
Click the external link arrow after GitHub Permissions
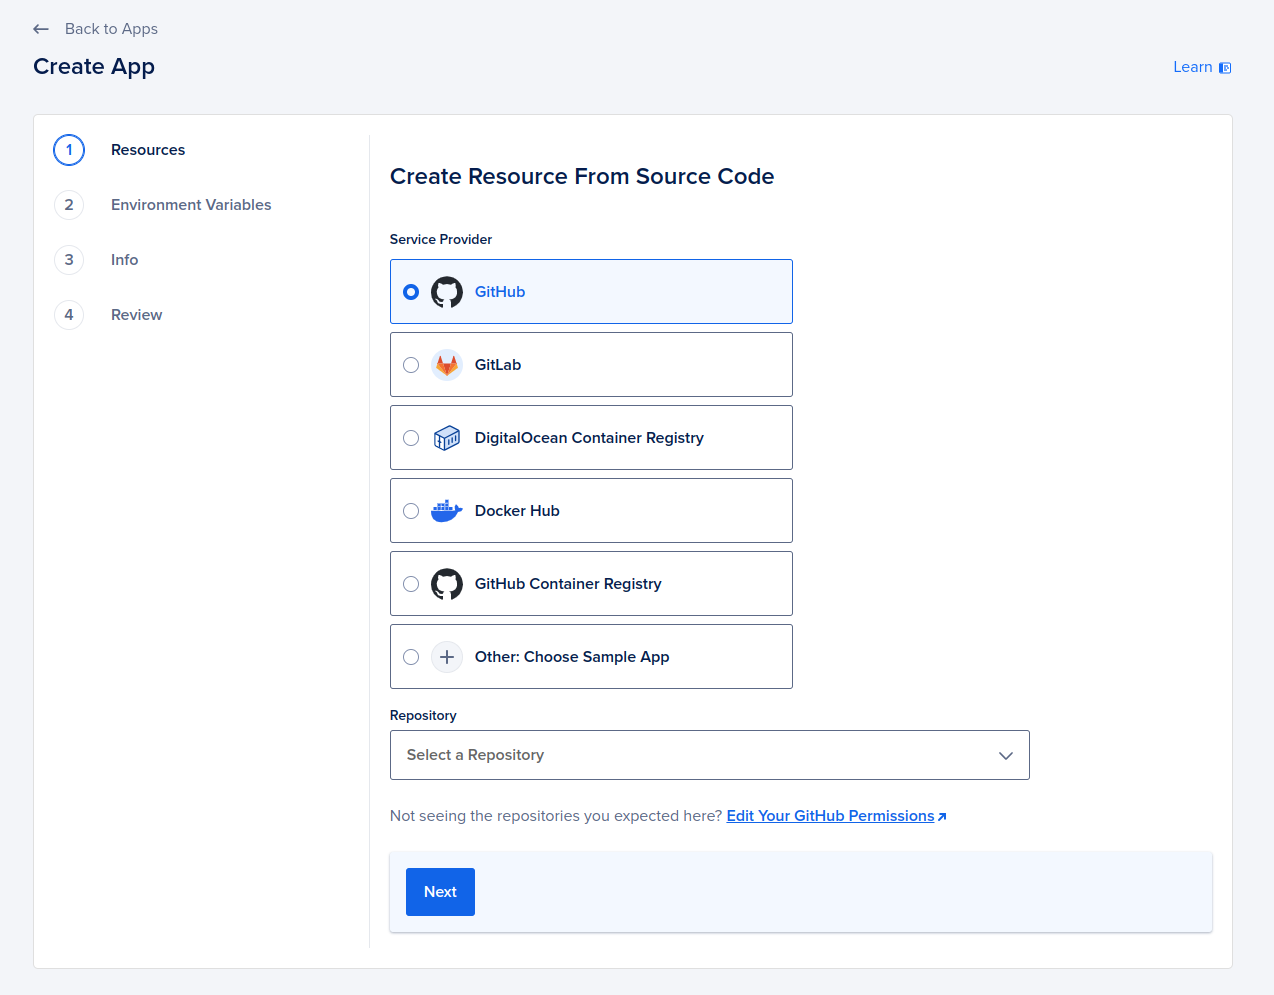[x=940, y=816]
